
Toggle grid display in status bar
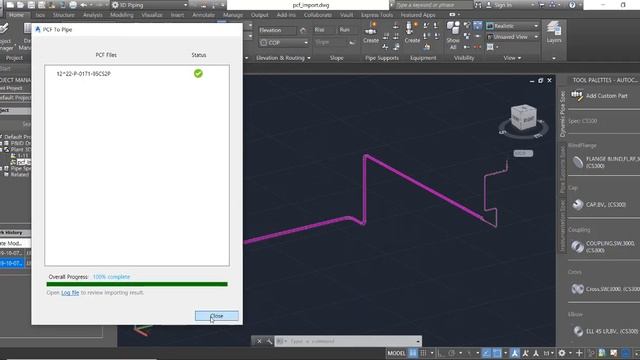413,353
